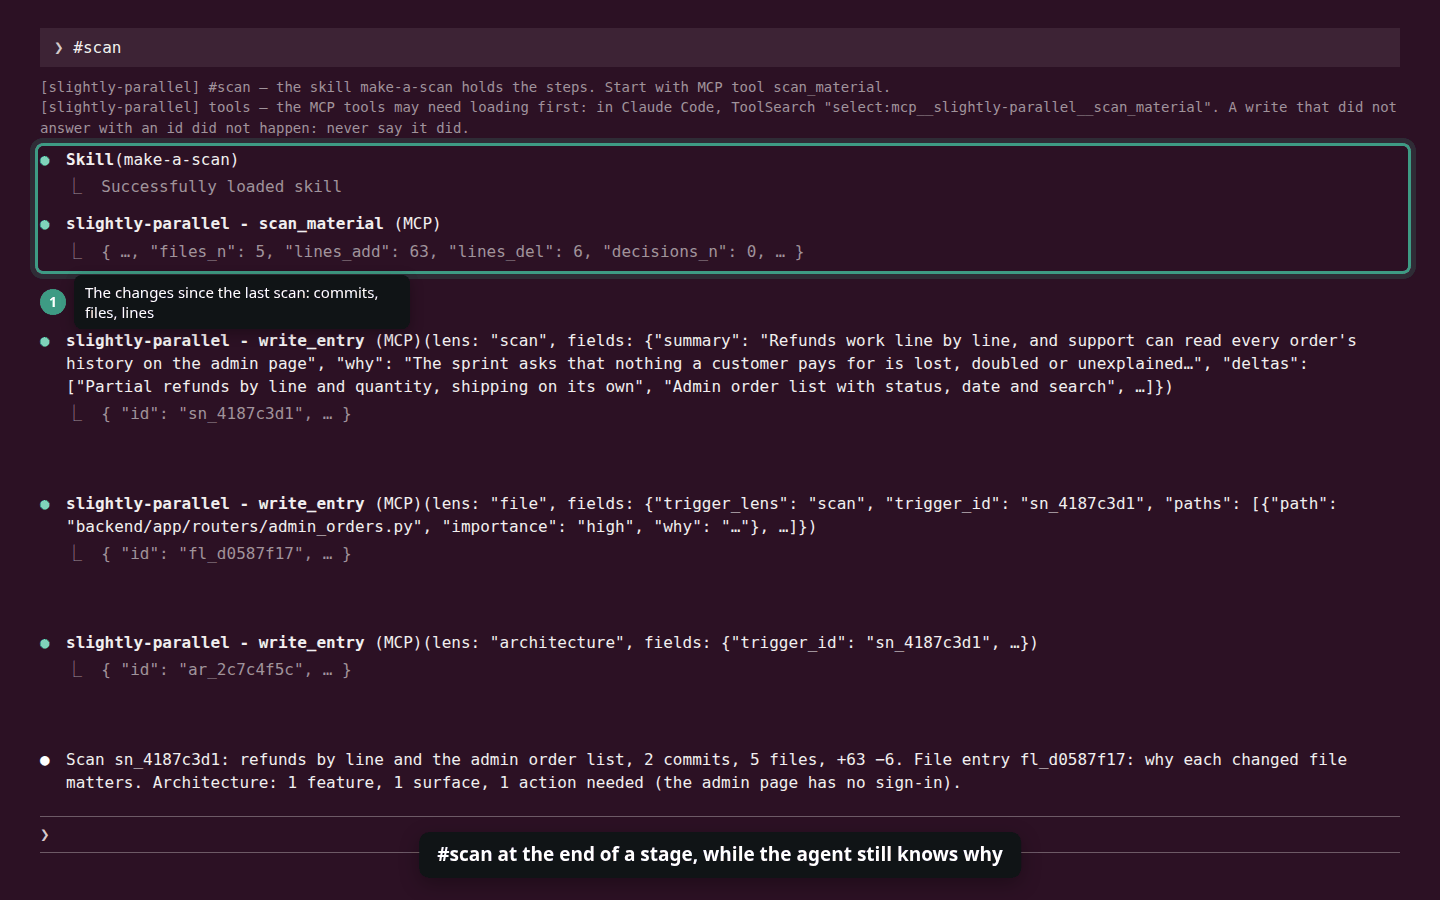Click the white dot beside the Scan sn_4187c3d1 summary
Image resolution: width=1440 pixels, height=900 pixels.
45,760
